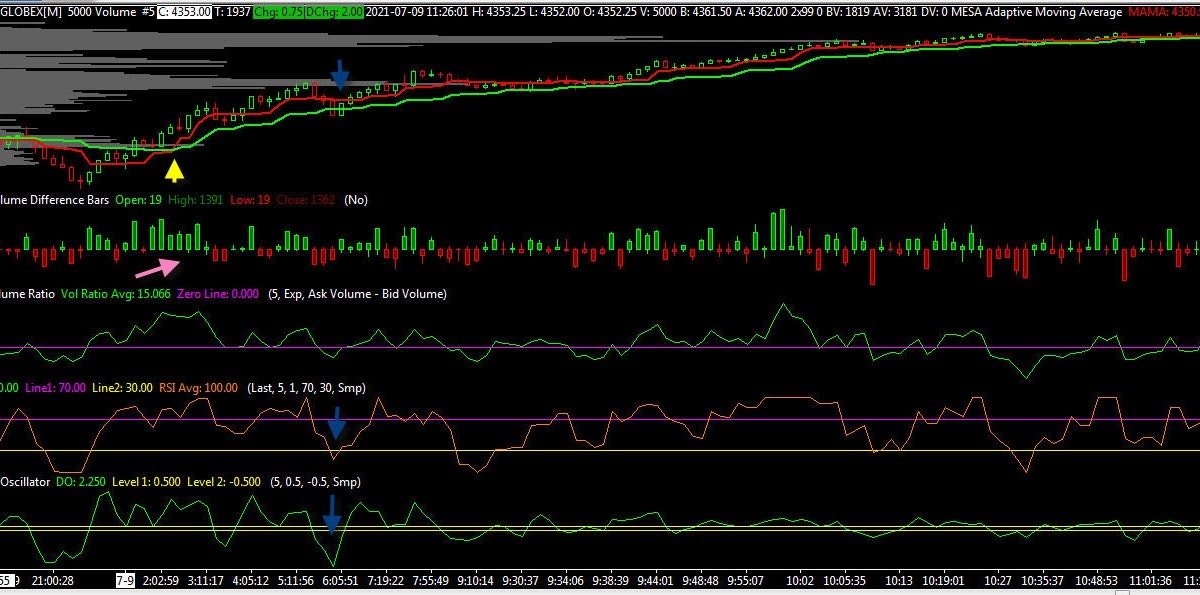This screenshot has width=1200, height=595.
Task: Click the yellow Line2: 30.00 RSI label
Action: (123, 387)
